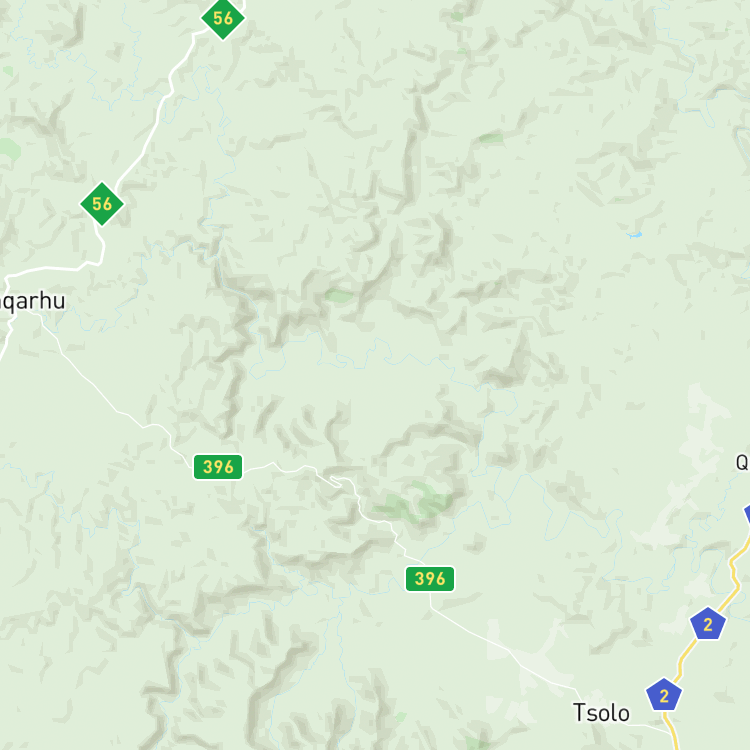Click the hairpin bend on the 396 road
This screenshot has height=750, width=750.
pyautogui.click(x=335, y=481)
